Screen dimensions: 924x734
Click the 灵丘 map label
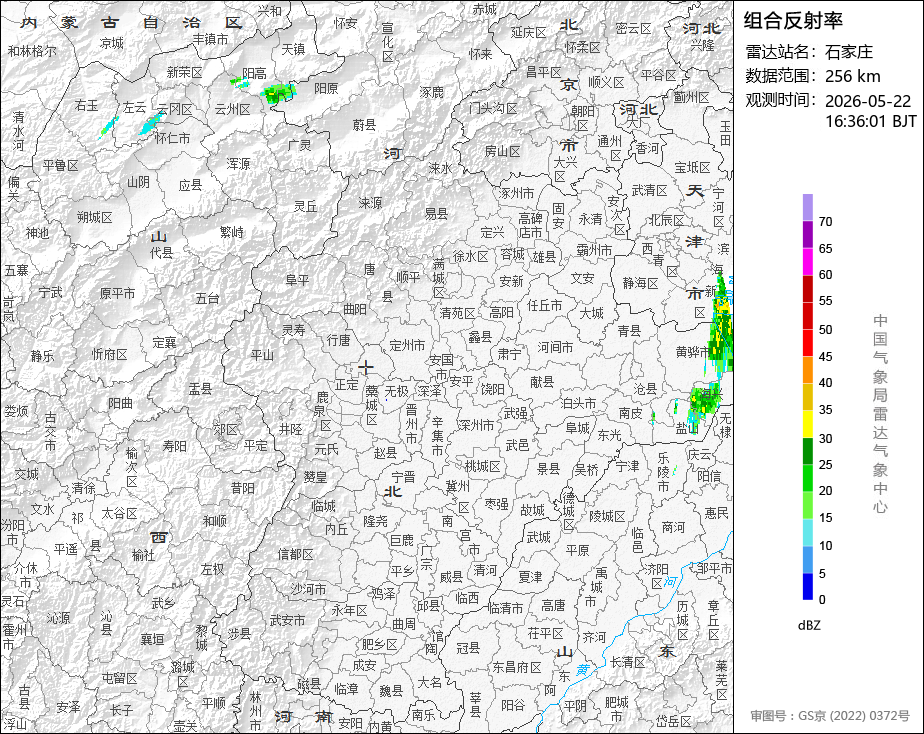click(x=305, y=206)
